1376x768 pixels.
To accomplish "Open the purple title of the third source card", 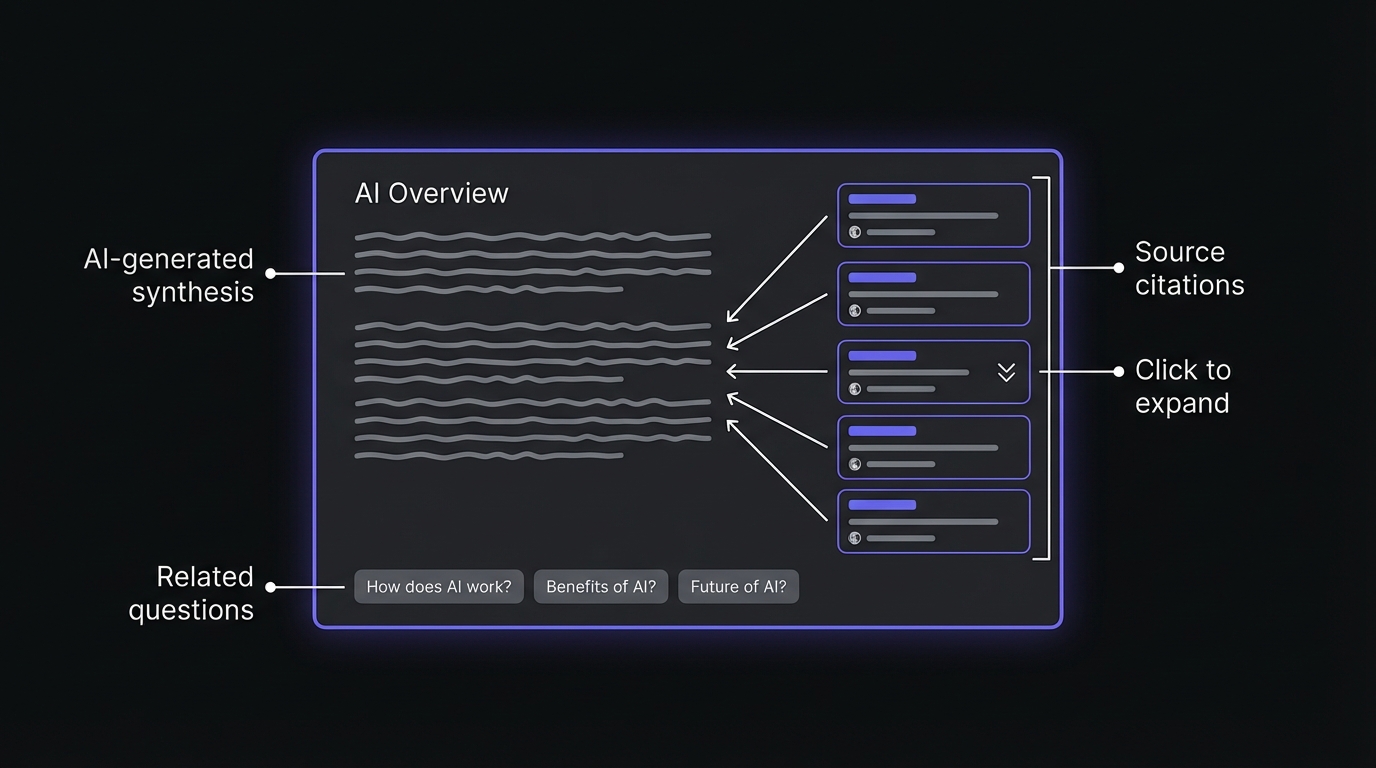I will point(882,356).
